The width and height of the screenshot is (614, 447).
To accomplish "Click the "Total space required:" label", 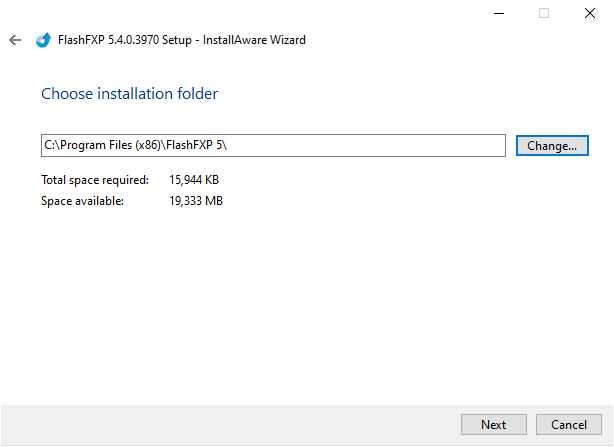I will 95,180.
